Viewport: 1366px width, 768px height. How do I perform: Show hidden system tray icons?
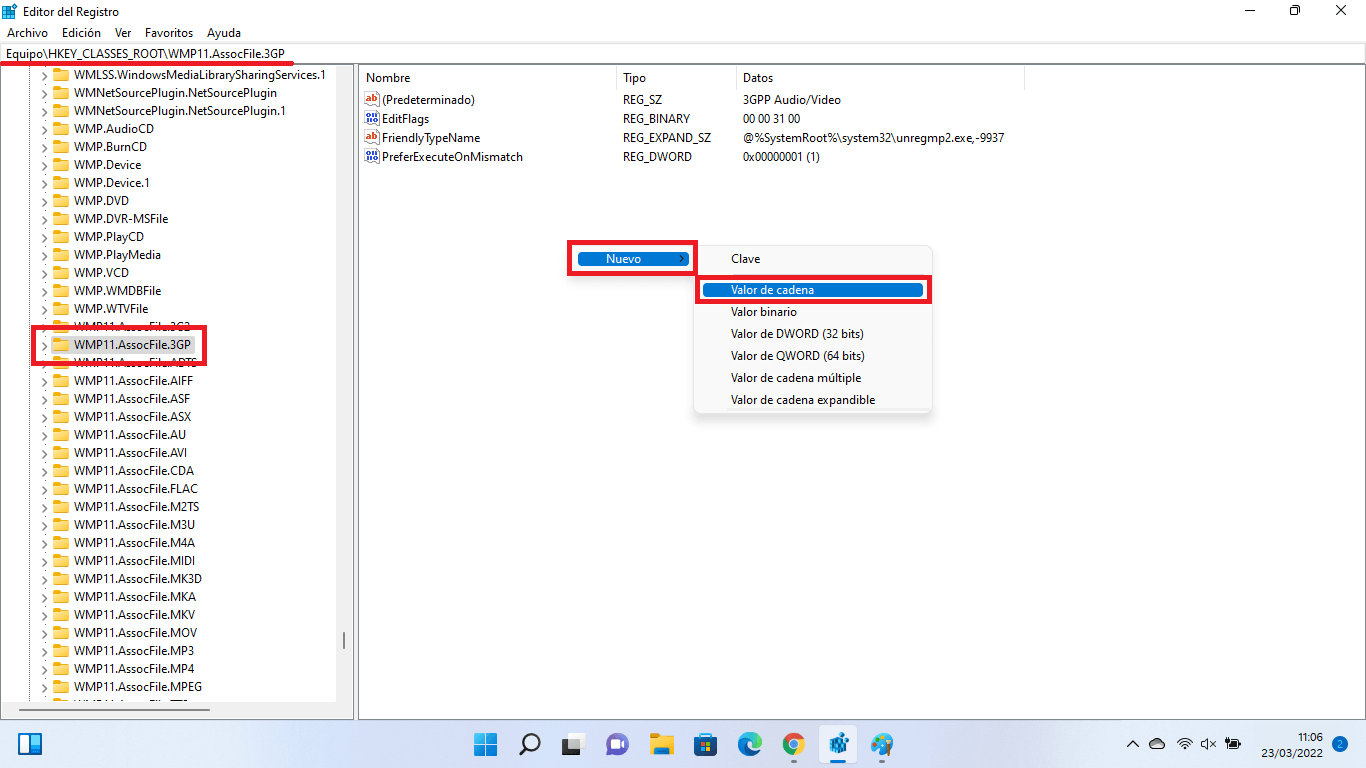click(x=1132, y=744)
